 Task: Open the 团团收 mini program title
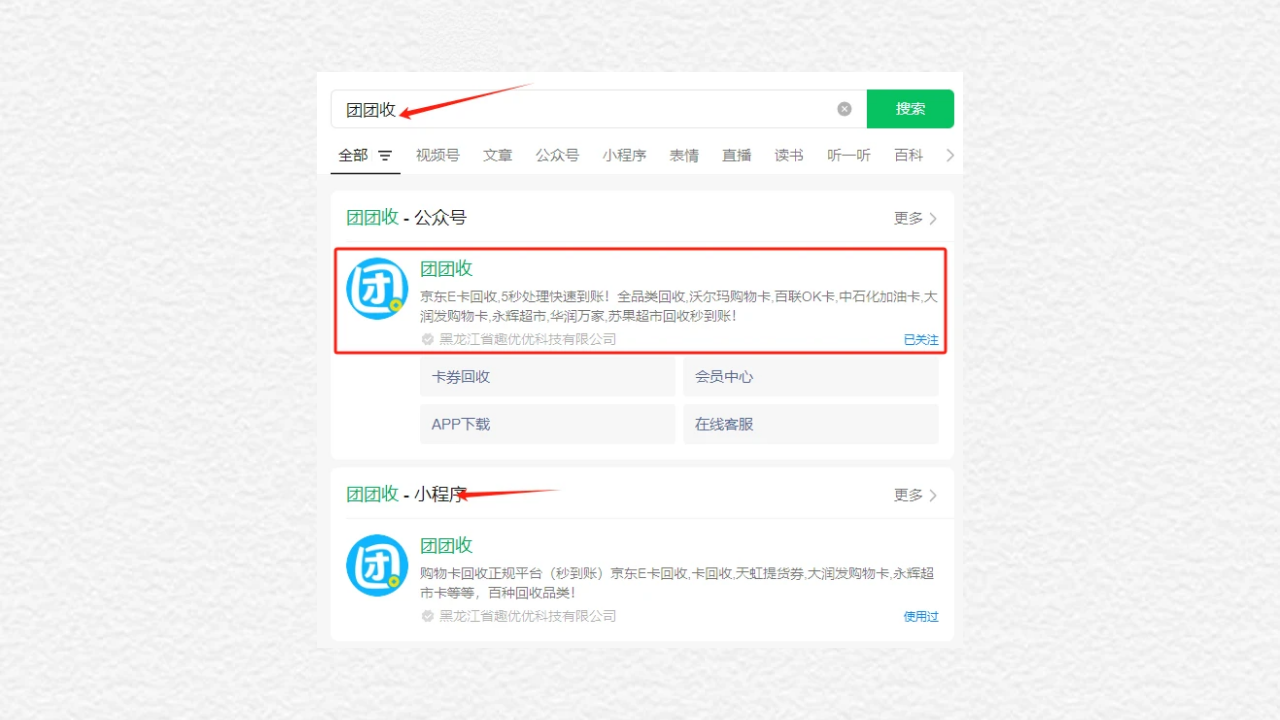[x=446, y=545]
